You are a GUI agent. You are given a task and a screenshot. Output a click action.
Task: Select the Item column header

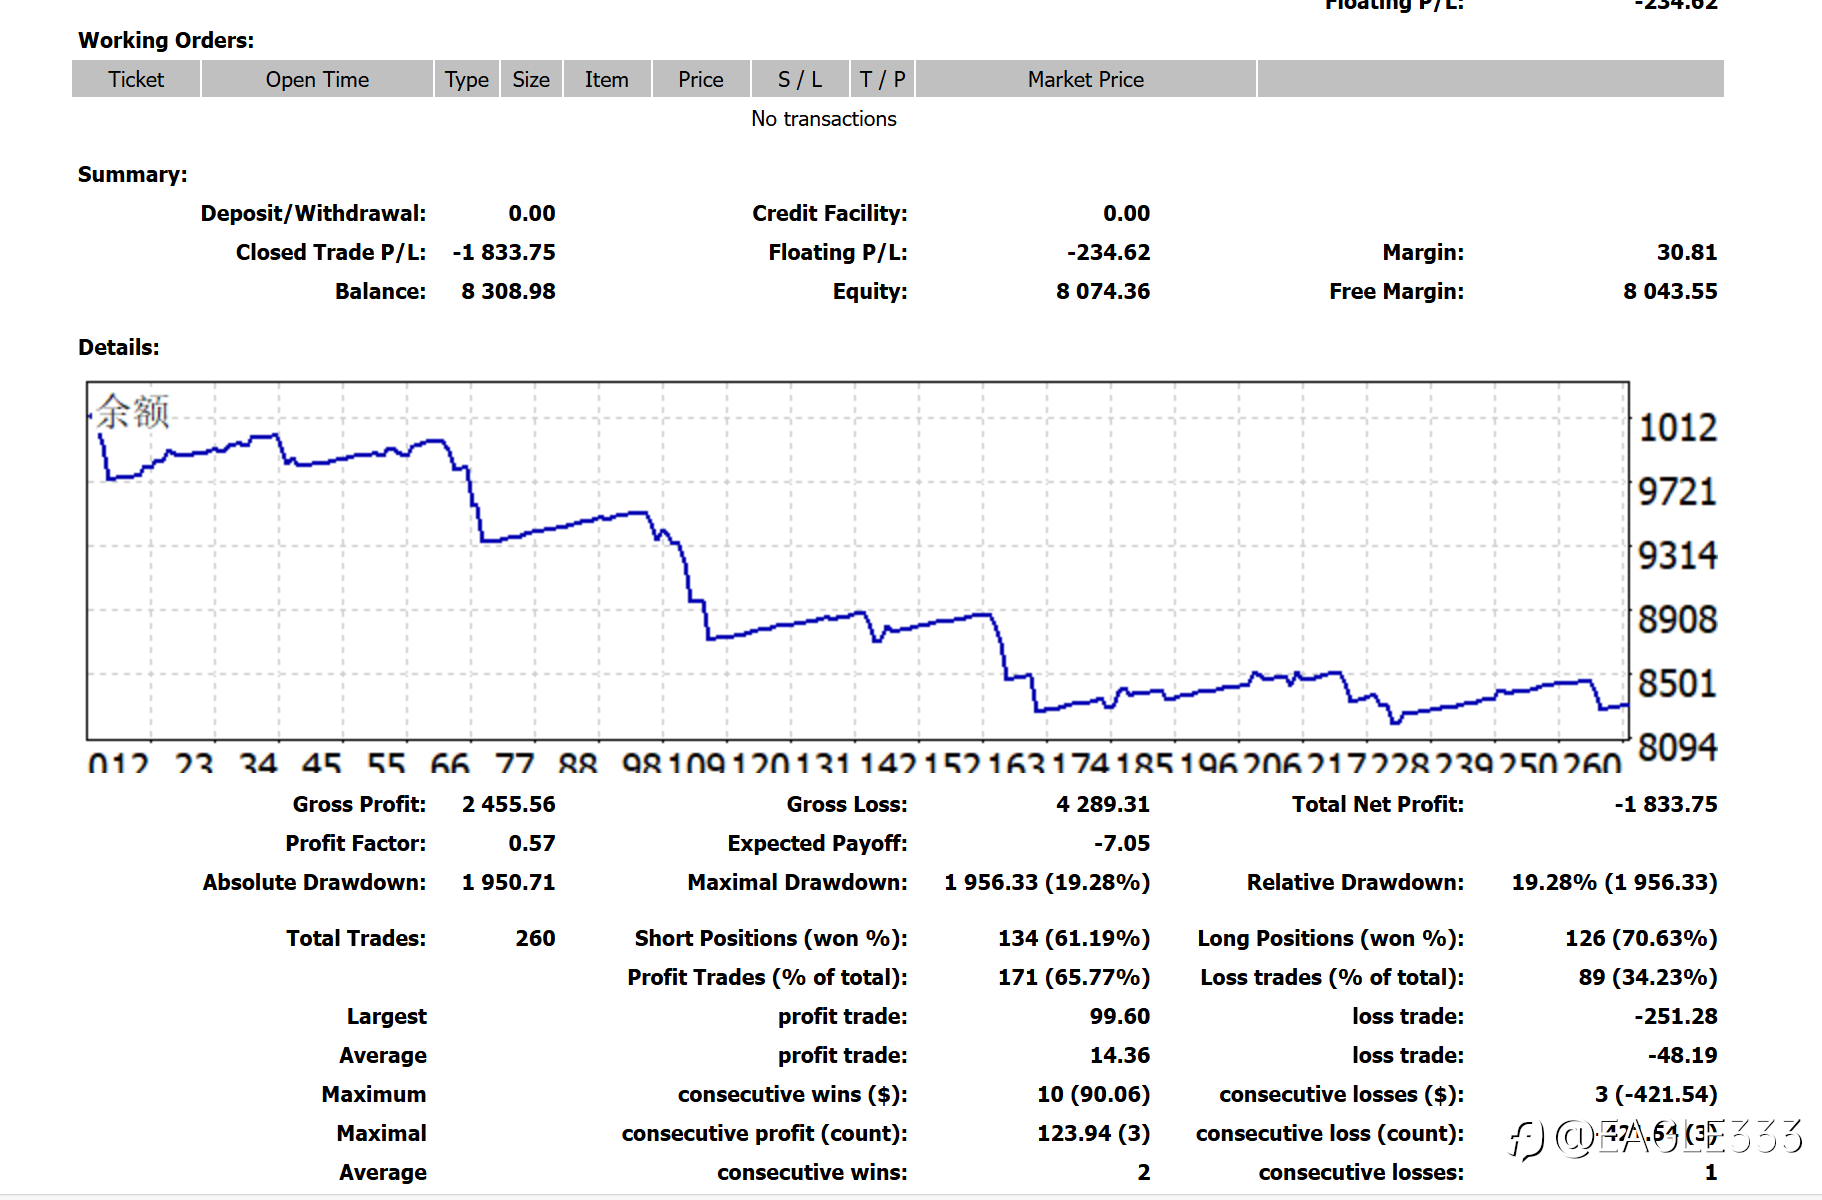click(607, 79)
